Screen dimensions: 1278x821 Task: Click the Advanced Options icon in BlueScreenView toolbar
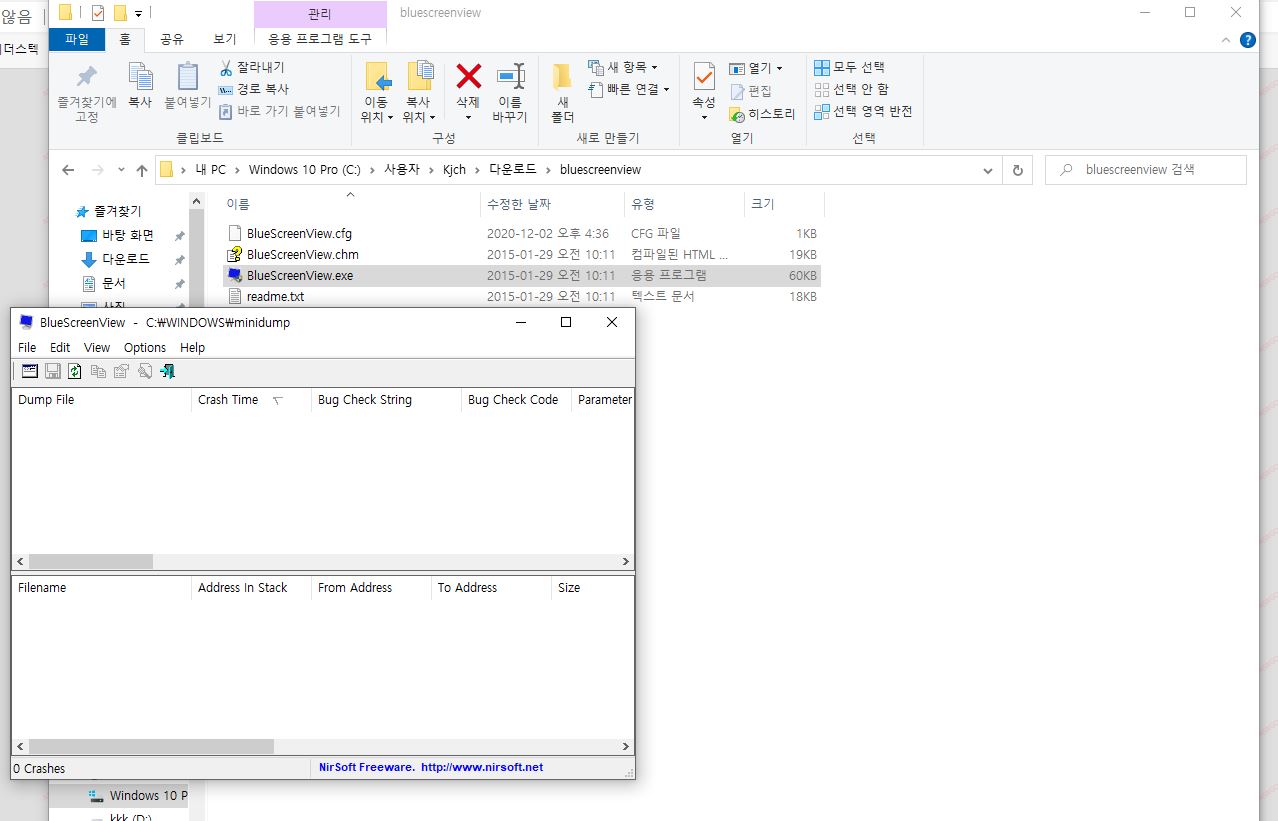[30, 371]
